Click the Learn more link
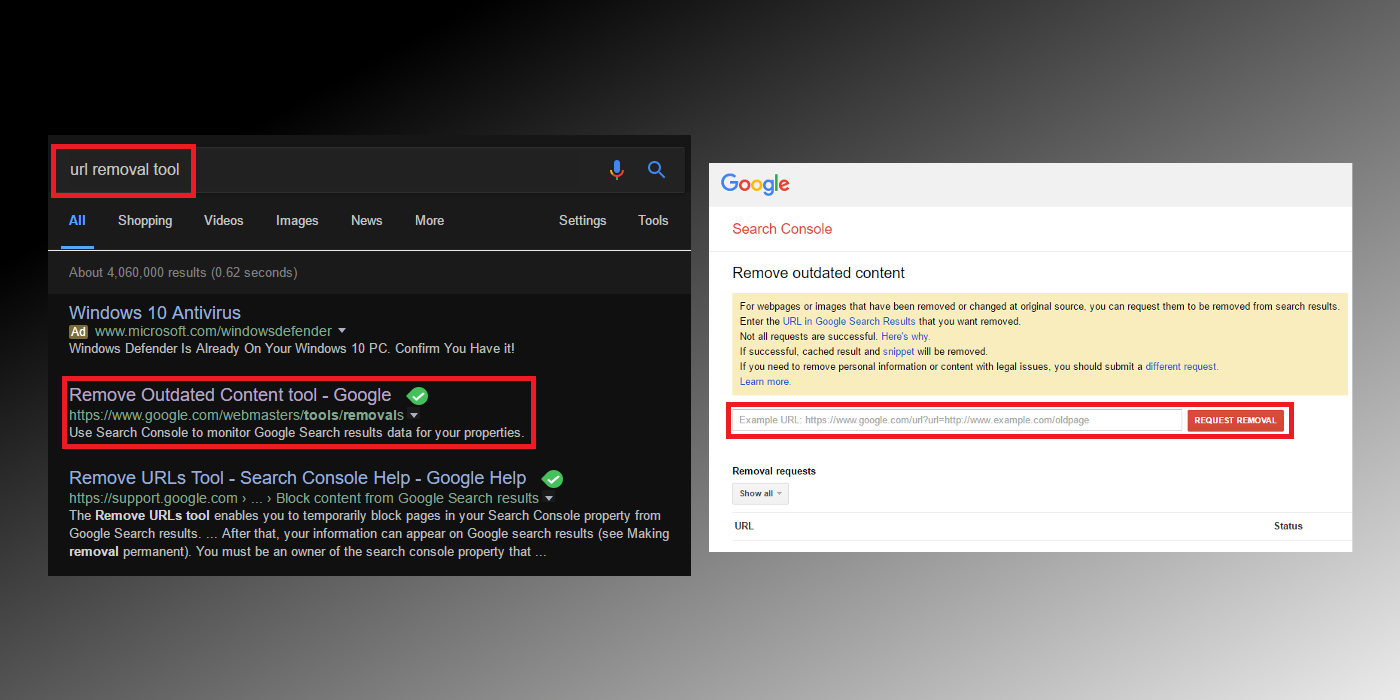Viewport: 1400px width, 700px height. (765, 382)
